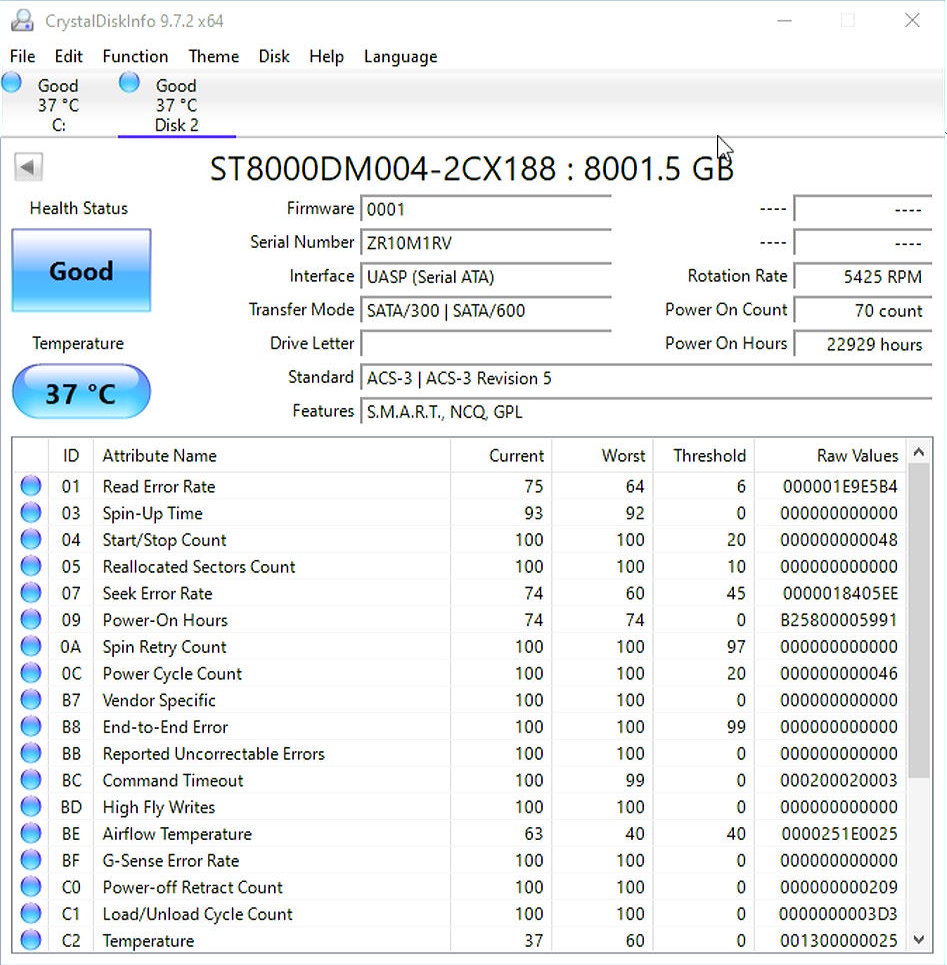Click the Read Error Rate status orb
The image size is (947, 965).
[31, 487]
